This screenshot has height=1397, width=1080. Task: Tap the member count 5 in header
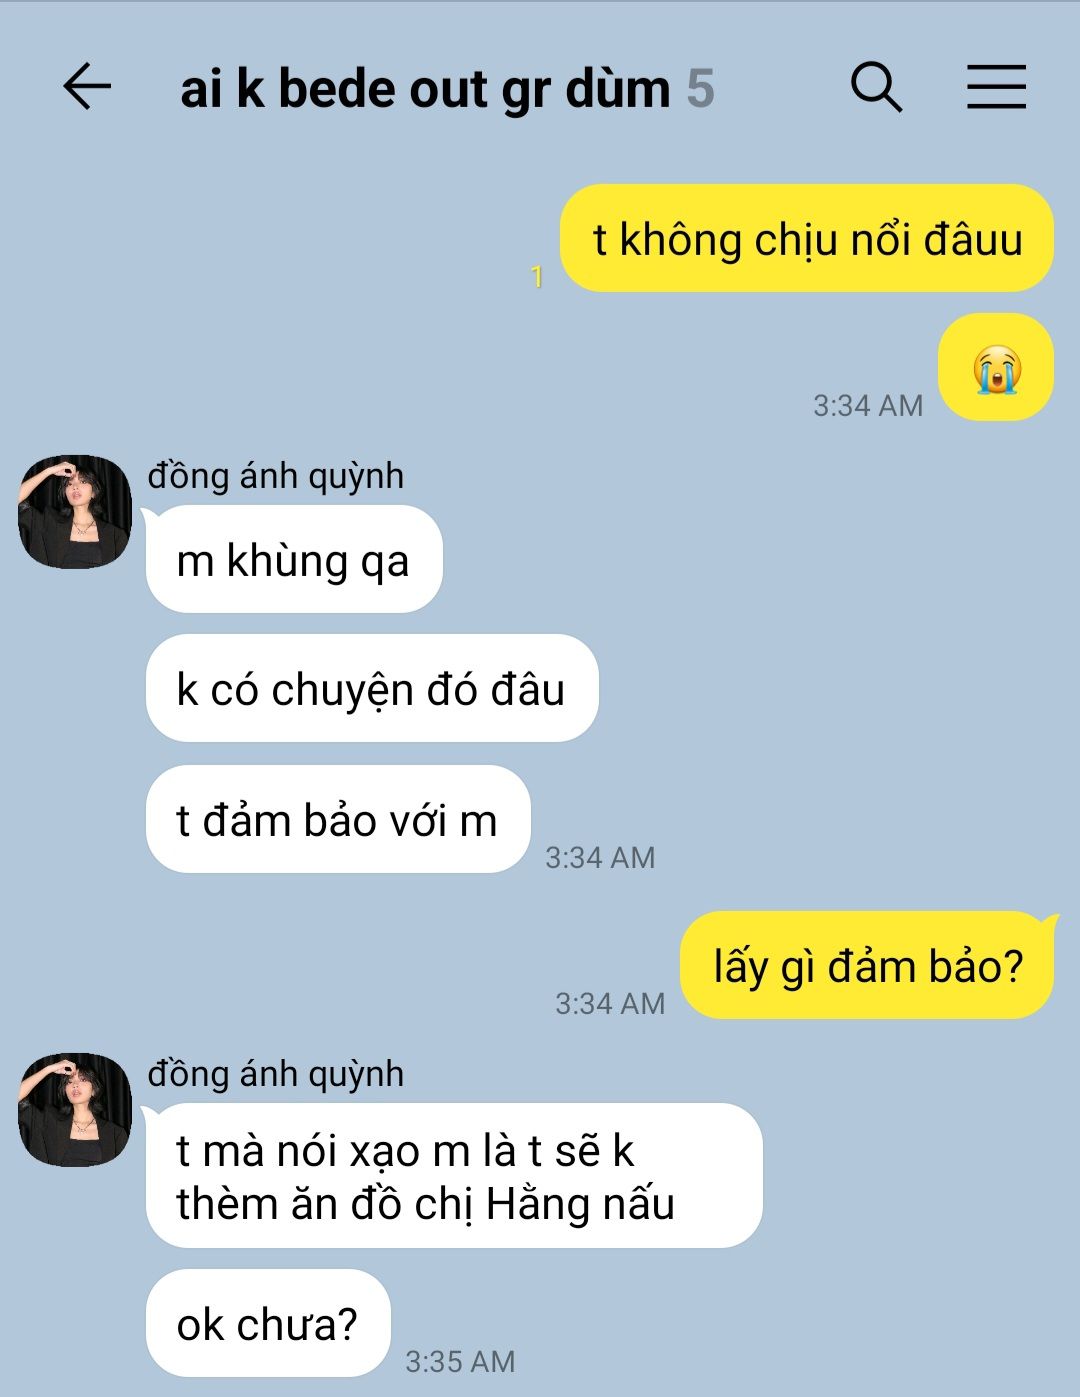700,89
